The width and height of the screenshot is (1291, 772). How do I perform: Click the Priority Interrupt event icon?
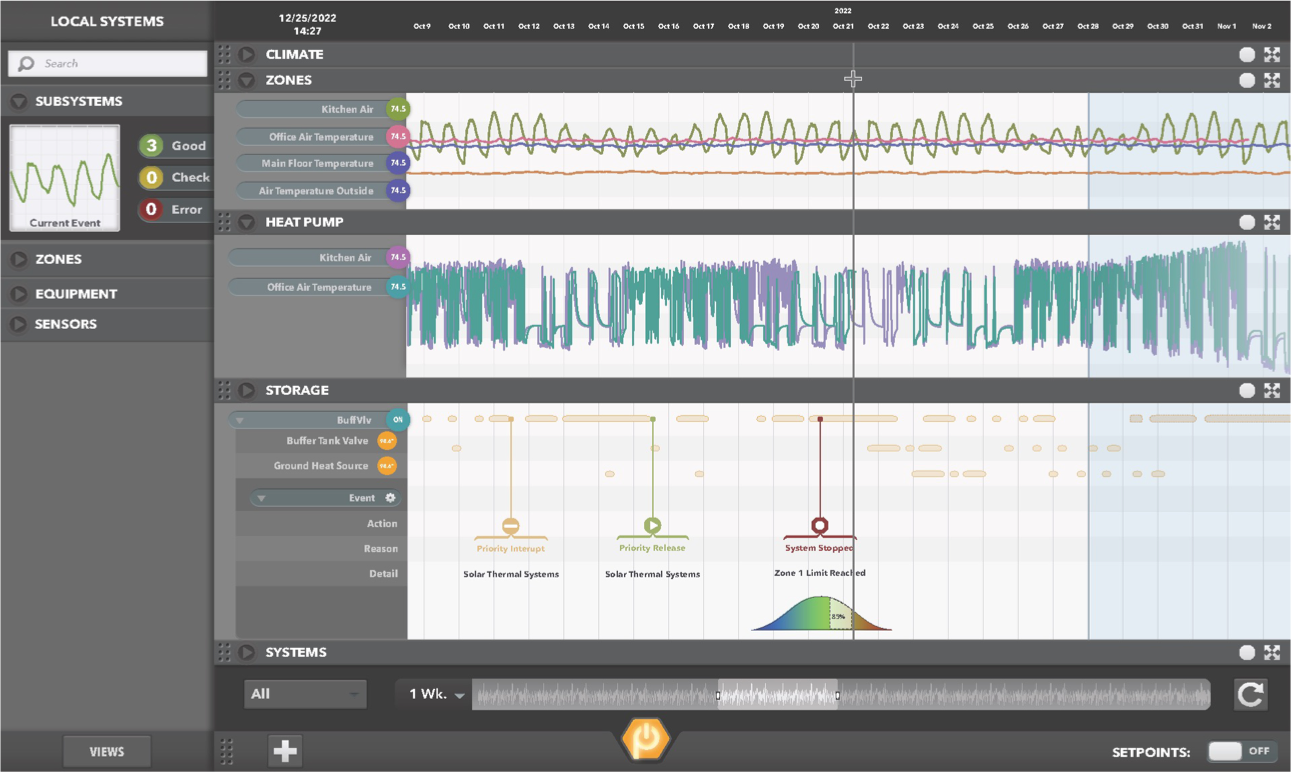pyautogui.click(x=511, y=526)
